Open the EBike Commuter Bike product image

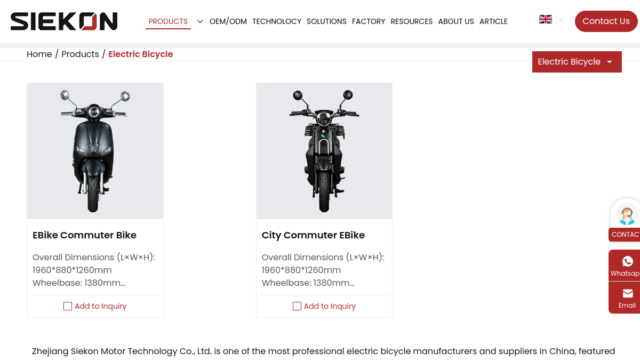tap(95, 151)
